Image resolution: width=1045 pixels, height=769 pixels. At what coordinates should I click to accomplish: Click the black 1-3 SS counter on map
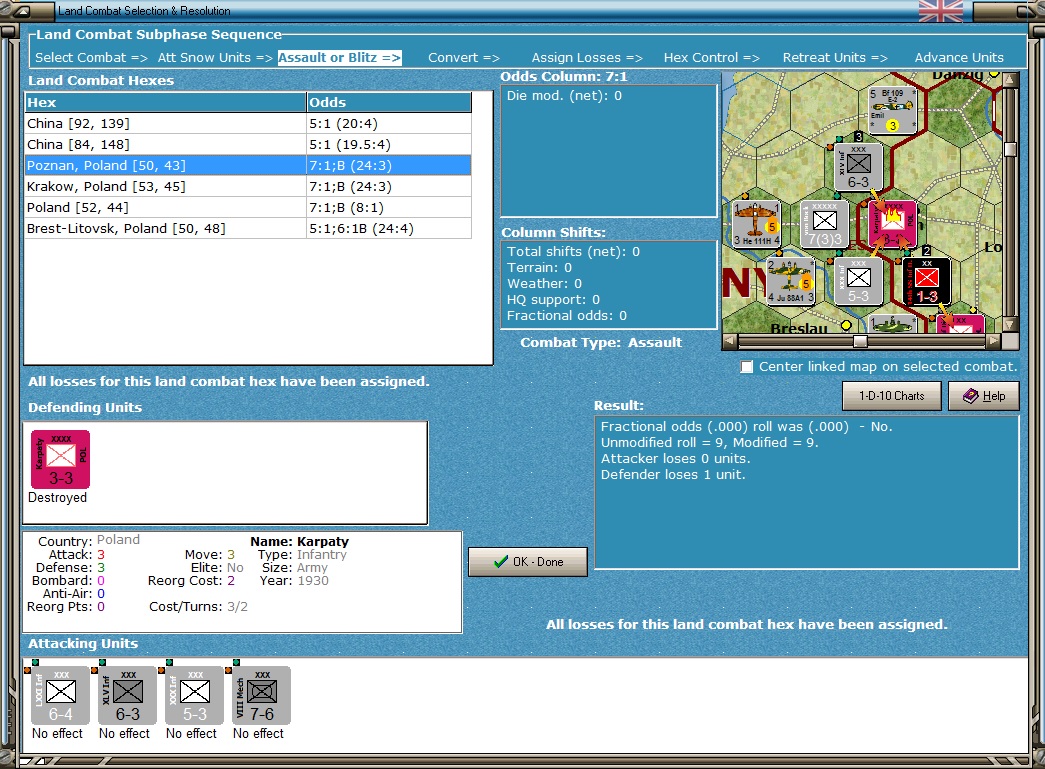pos(926,281)
